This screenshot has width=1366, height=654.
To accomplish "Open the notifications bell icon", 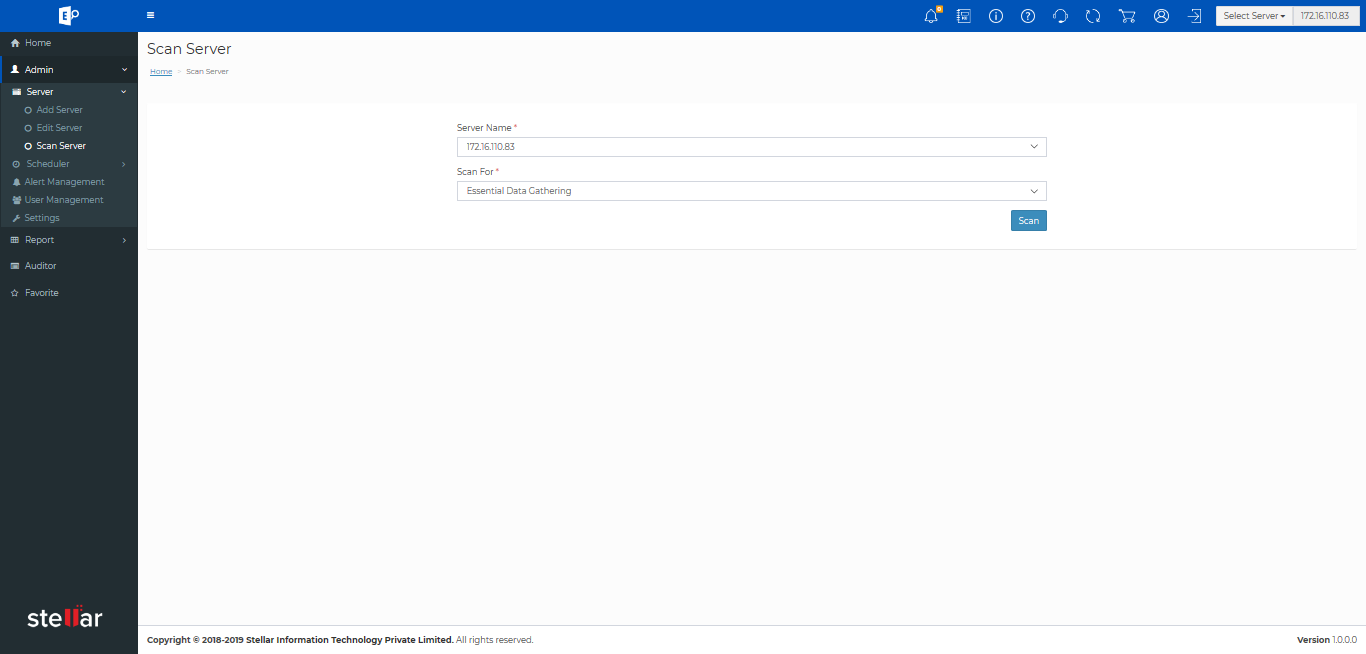I will click(931, 16).
